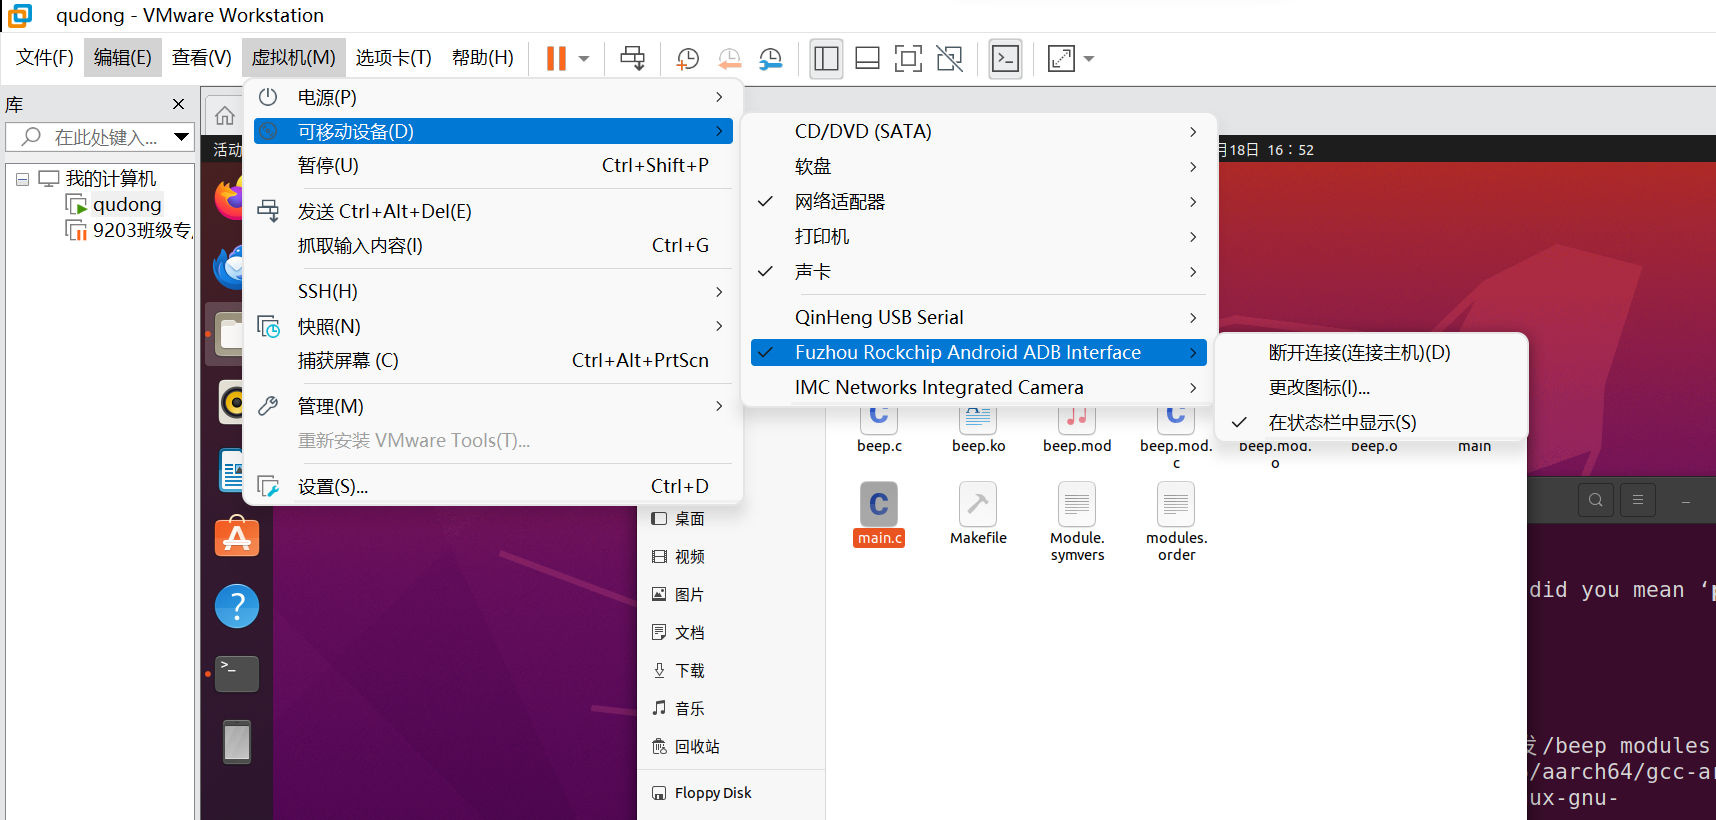This screenshot has width=1716, height=820.
Task: Open the terminal hamburger menu icon
Action: [1638, 500]
